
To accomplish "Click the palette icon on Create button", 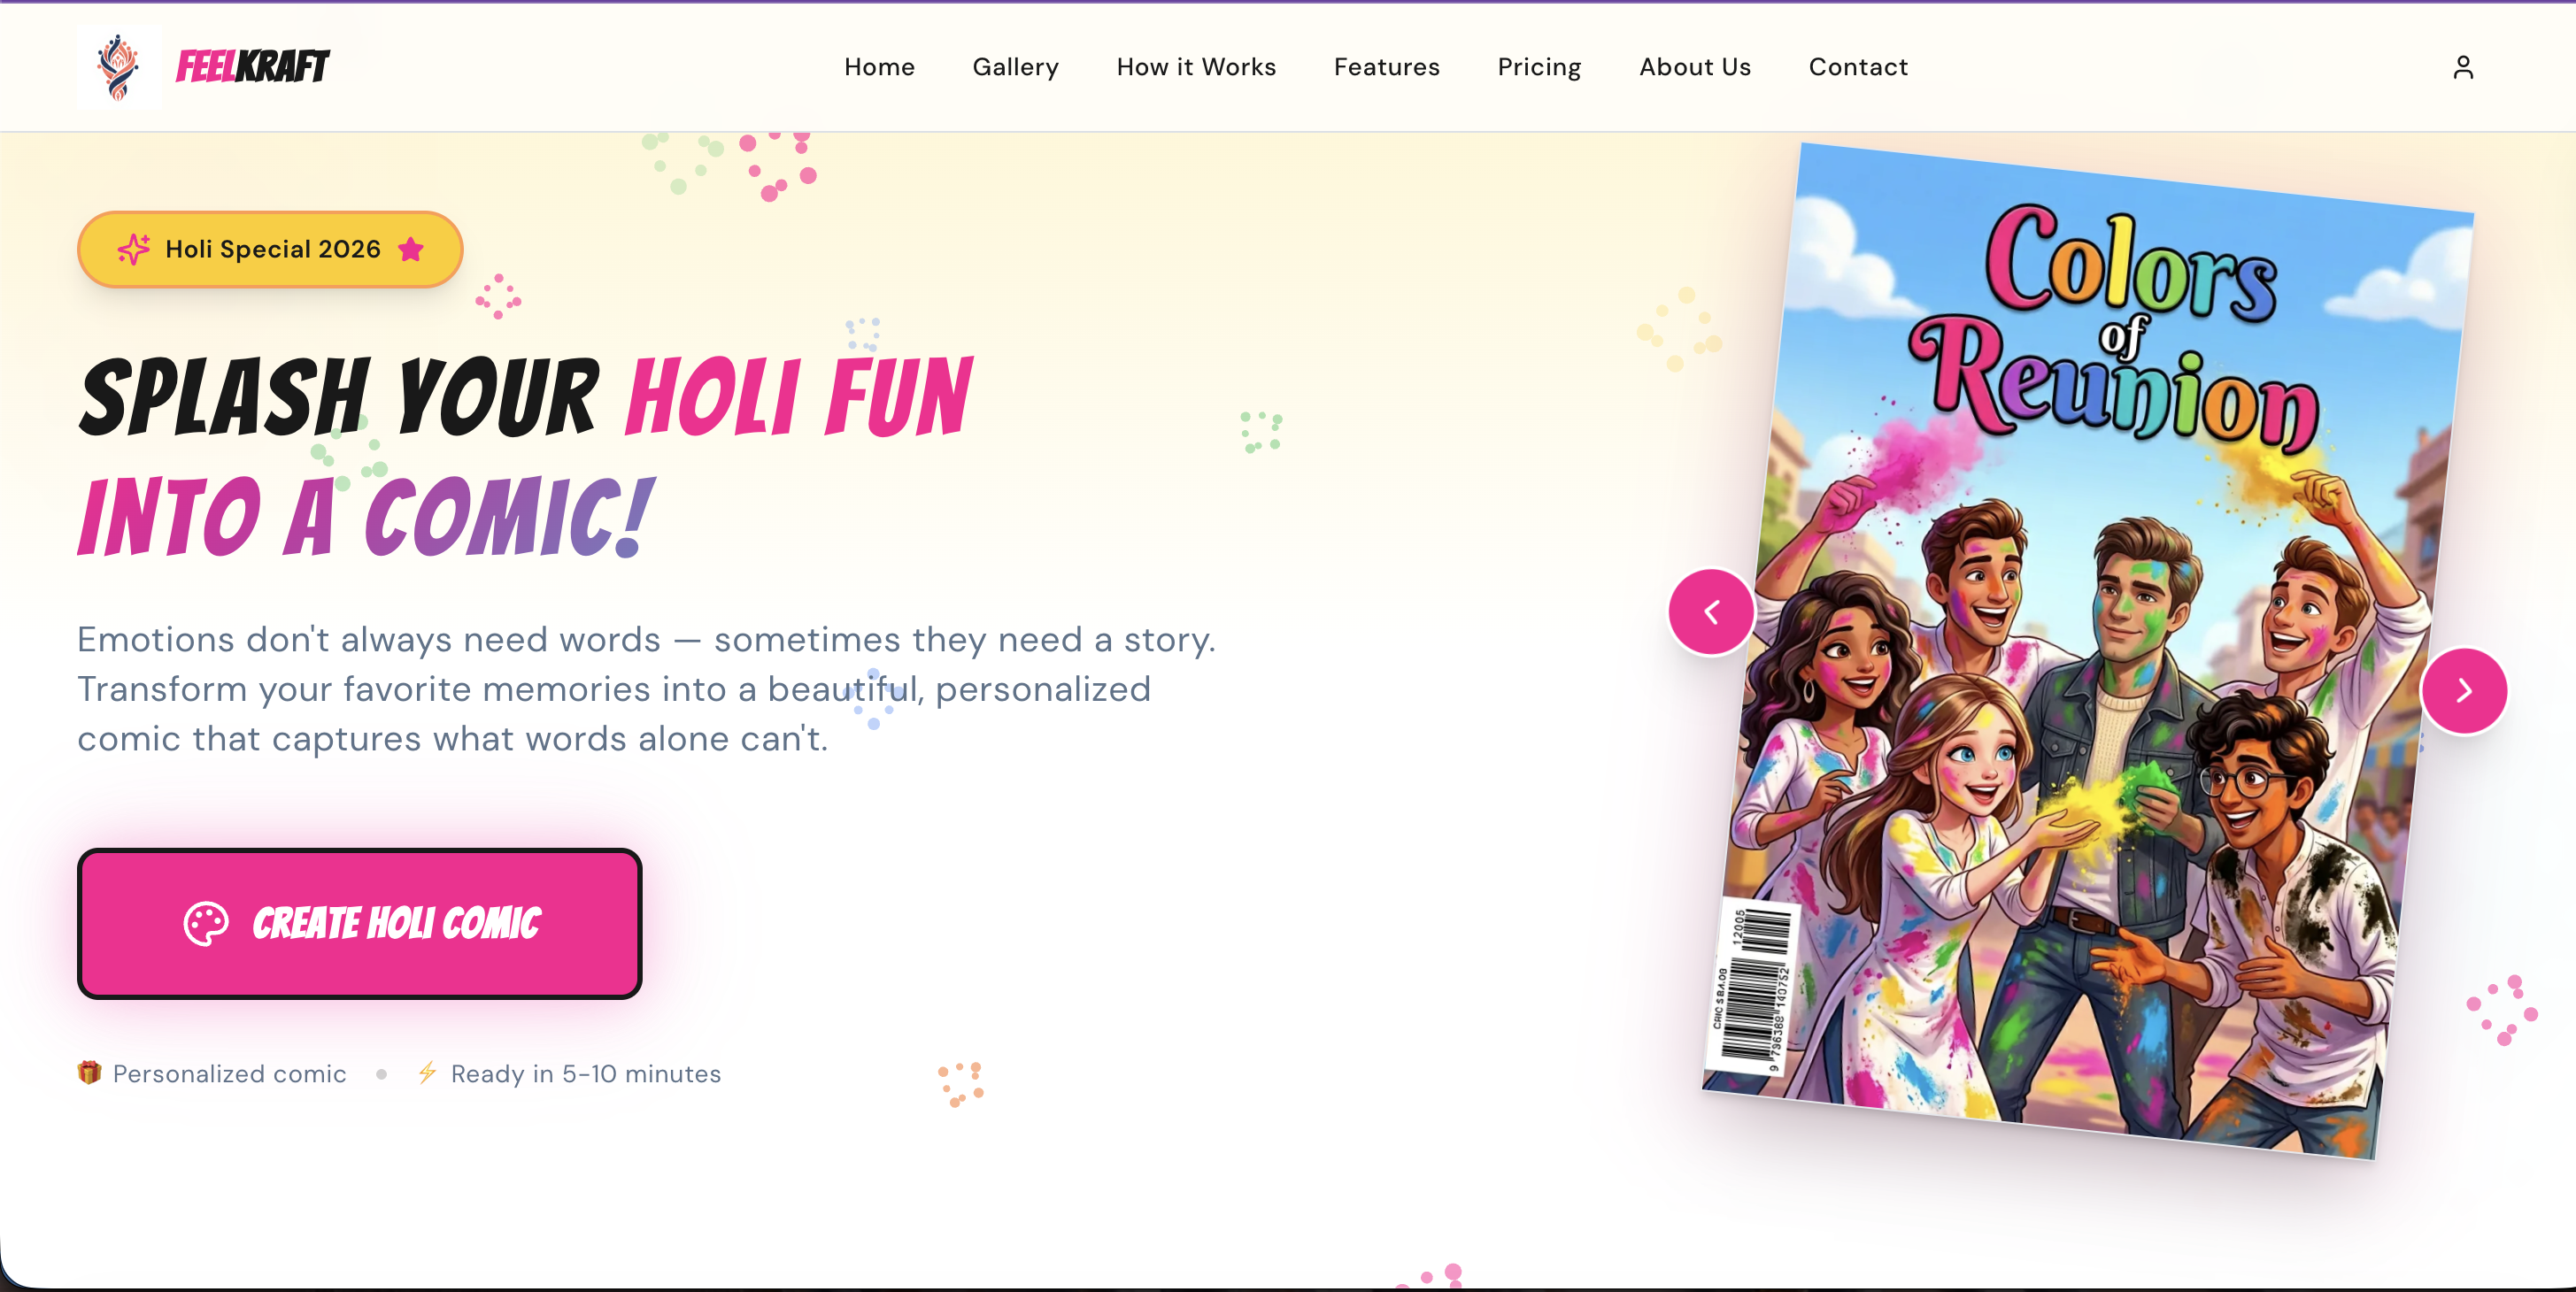I will 206,923.
